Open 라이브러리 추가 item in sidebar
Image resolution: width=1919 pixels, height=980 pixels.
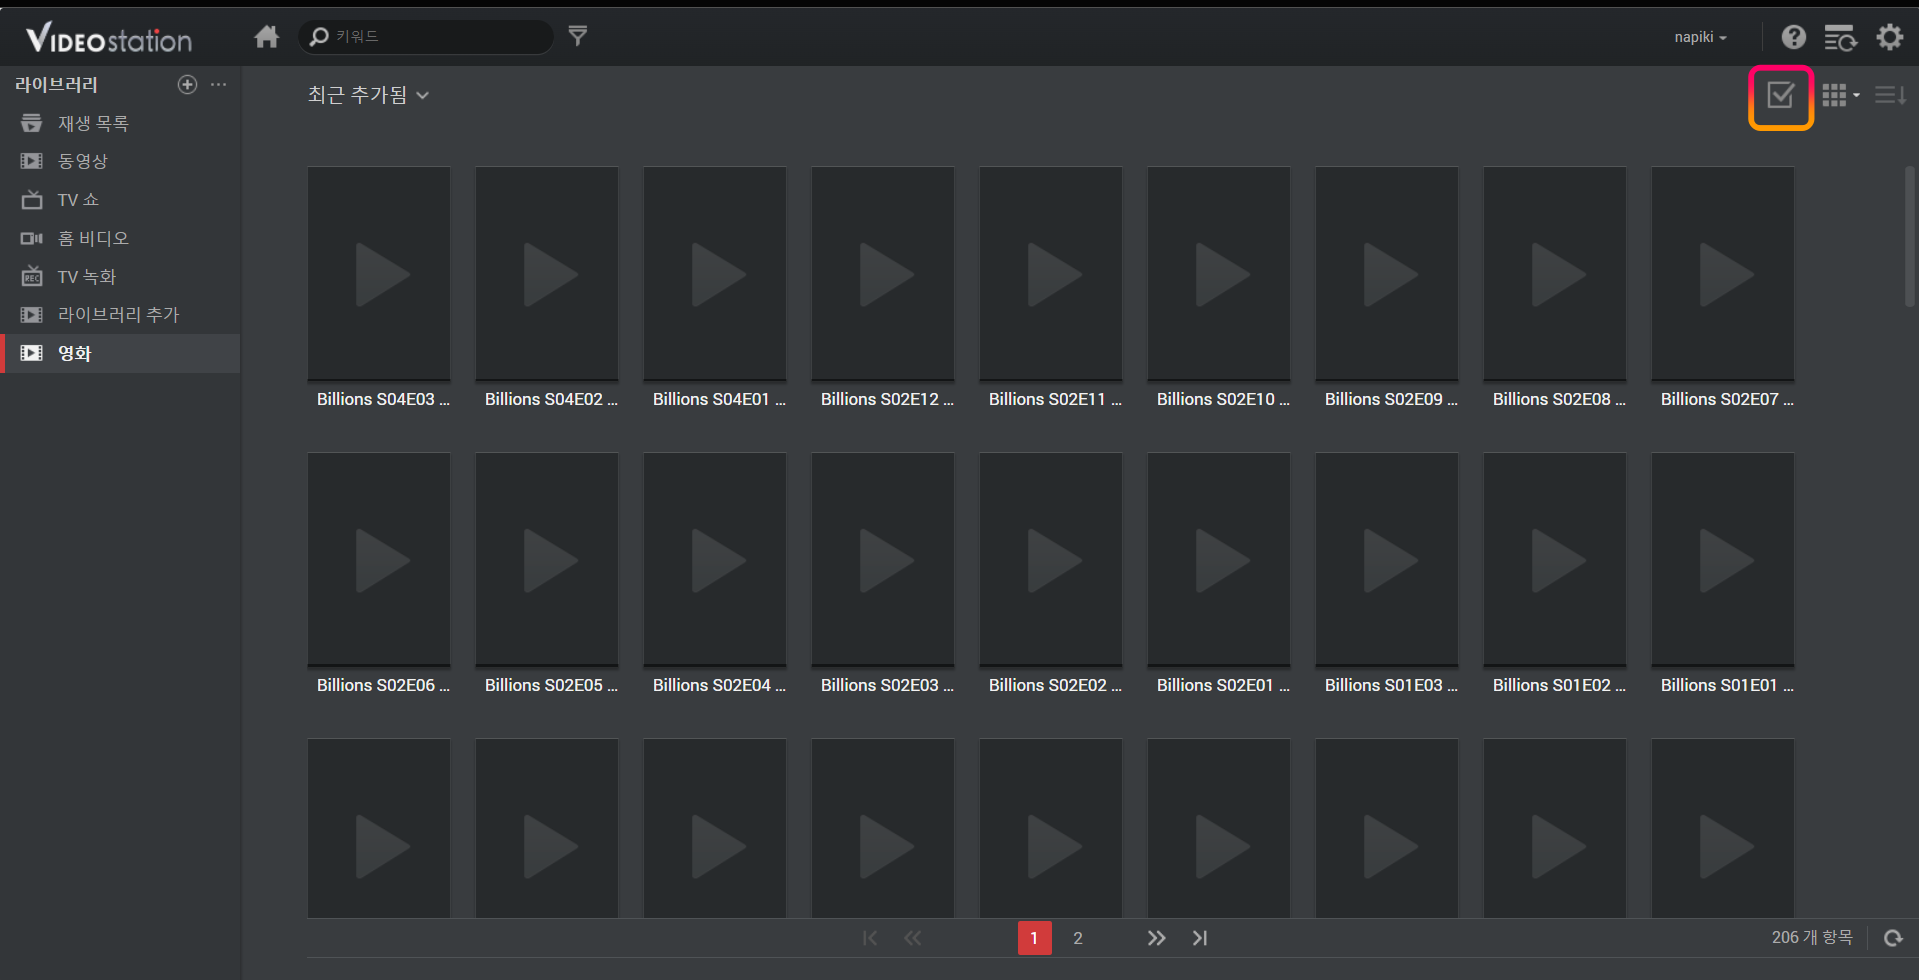[120, 315]
